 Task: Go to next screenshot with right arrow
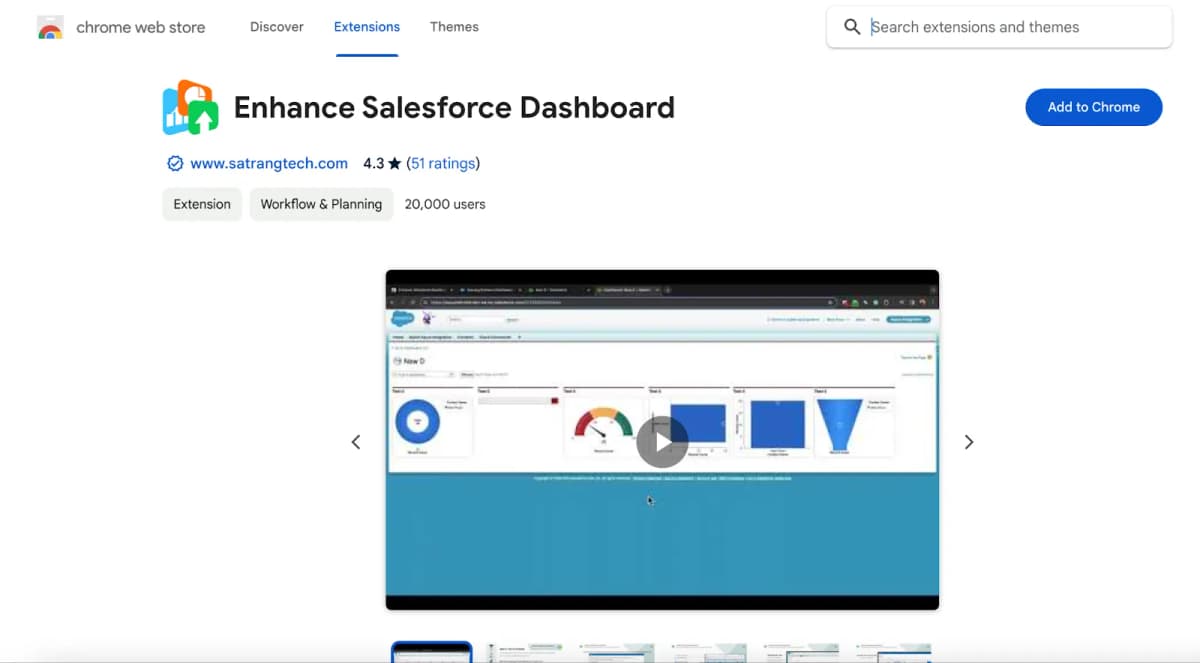tap(968, 442)
